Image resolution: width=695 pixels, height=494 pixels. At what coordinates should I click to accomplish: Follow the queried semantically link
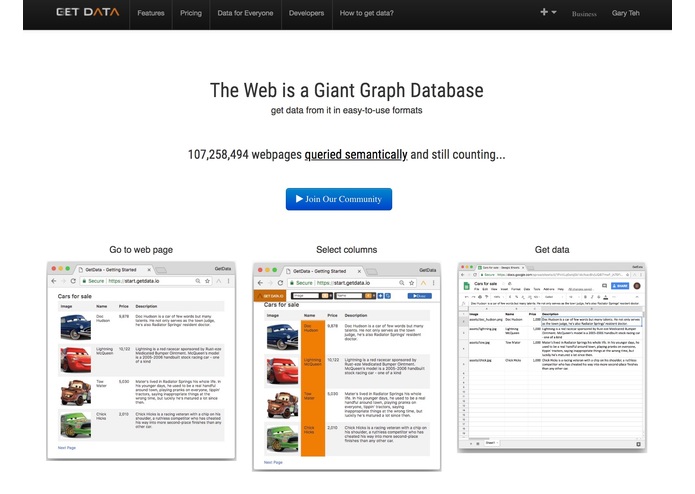(355, 155)
